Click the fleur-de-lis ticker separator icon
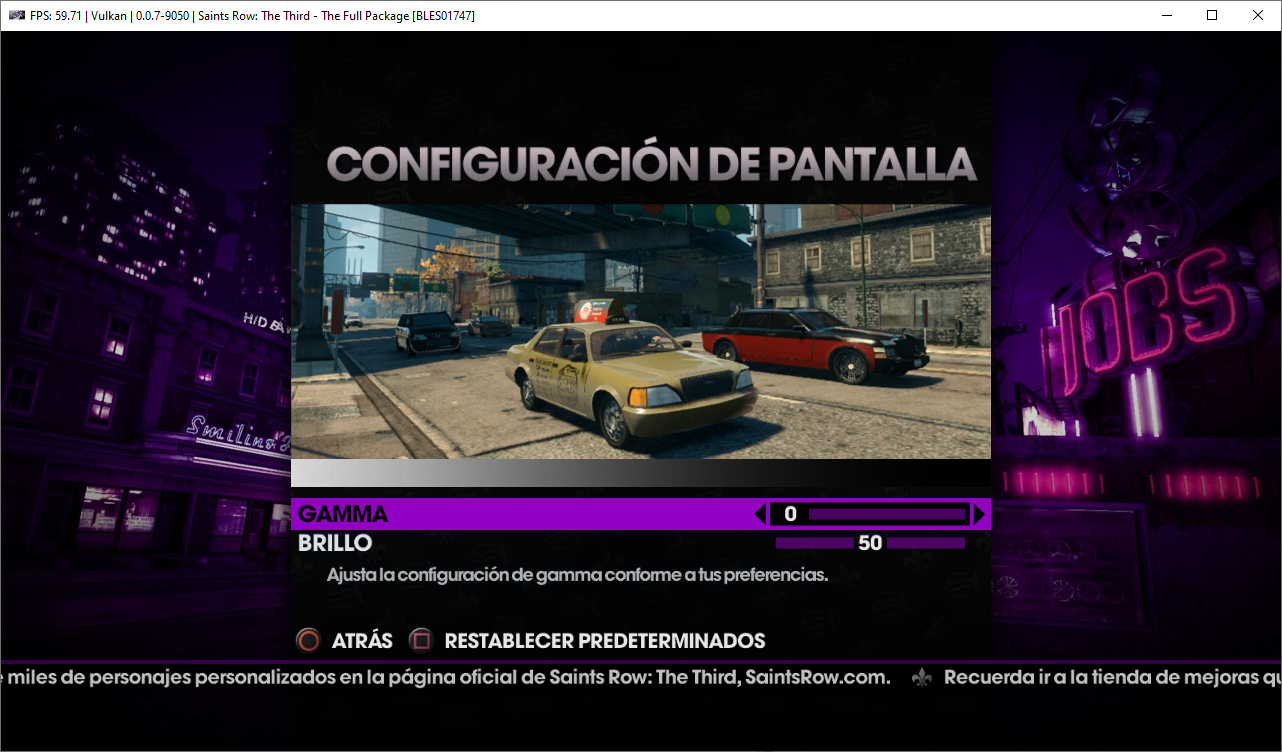 [x=922, y=678]
